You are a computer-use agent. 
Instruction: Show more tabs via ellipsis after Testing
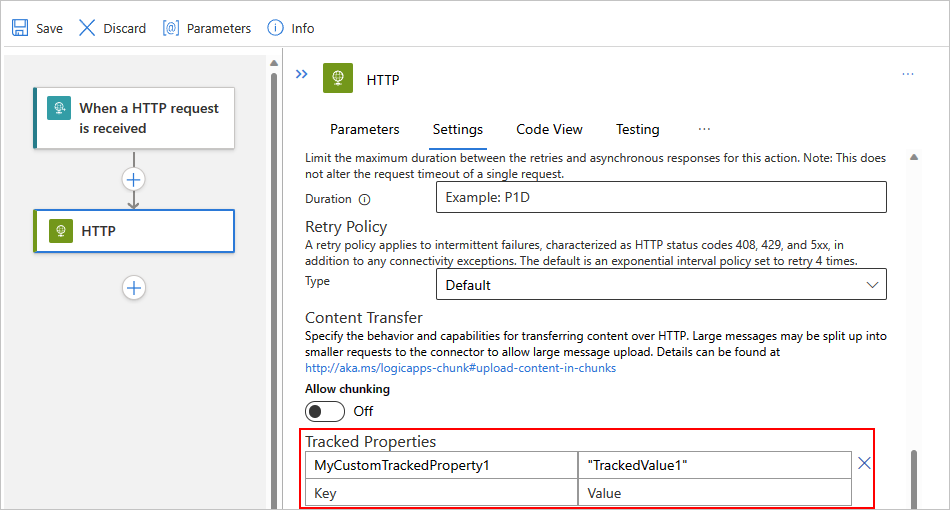(704, 129)
